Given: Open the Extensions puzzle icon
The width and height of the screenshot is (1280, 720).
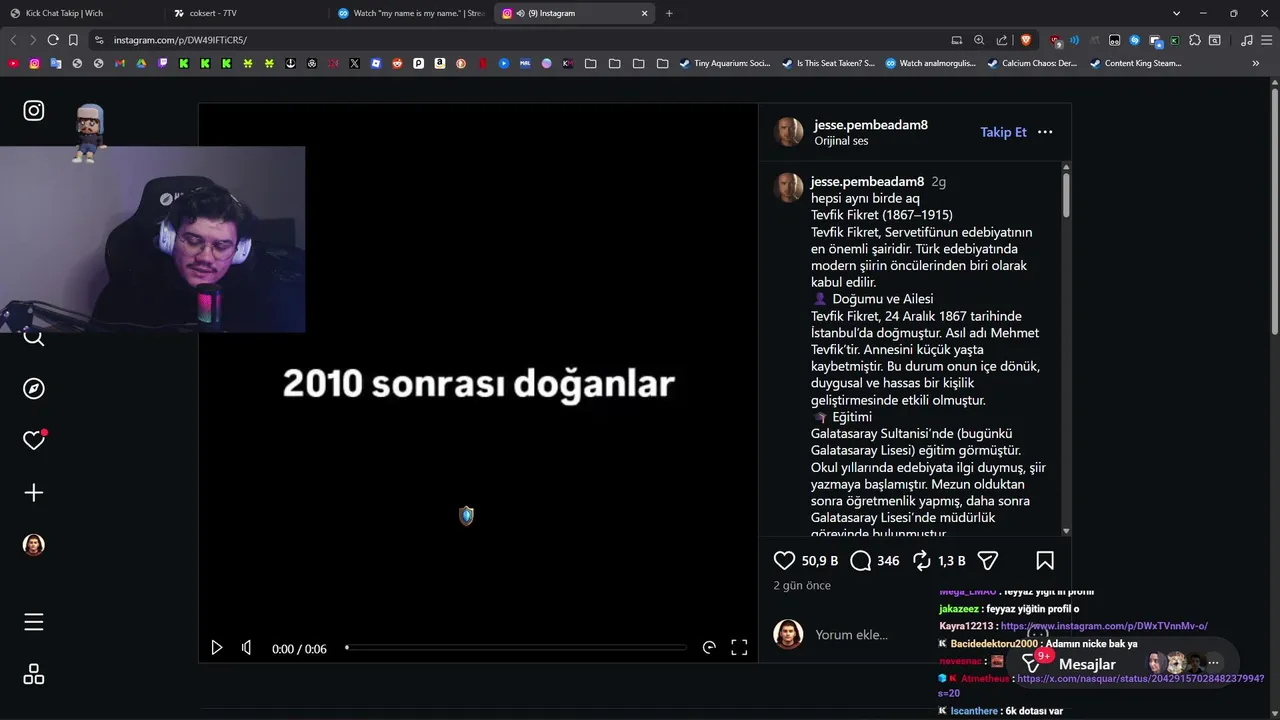Looking at the screenshot, I should coord(1196,40).
